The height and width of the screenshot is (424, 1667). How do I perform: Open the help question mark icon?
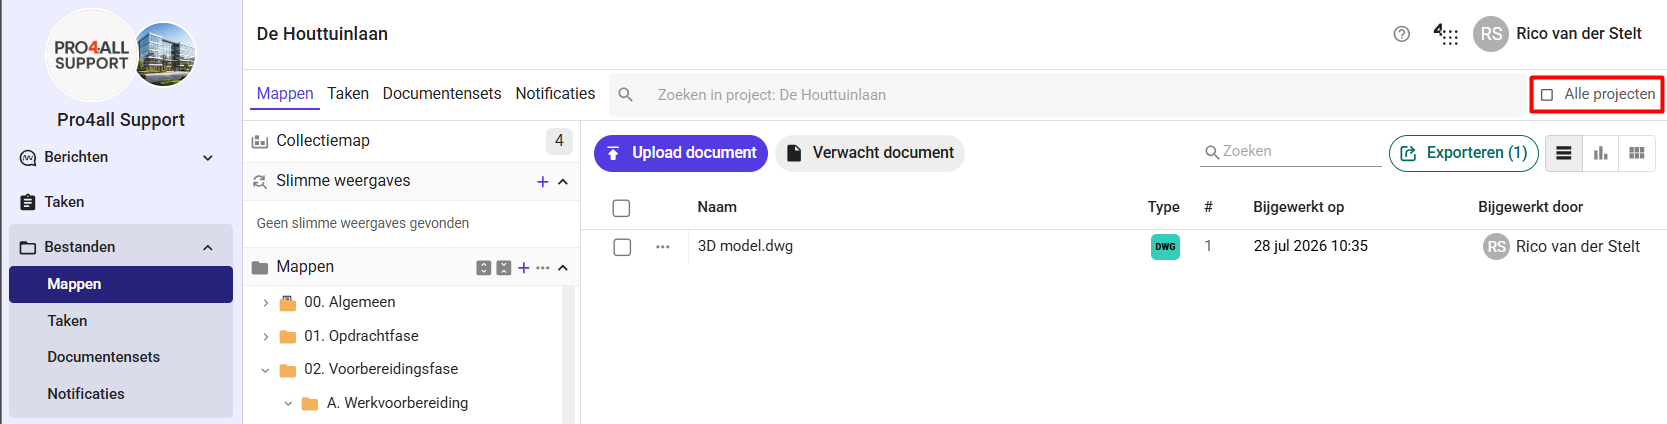[1401, 34]
